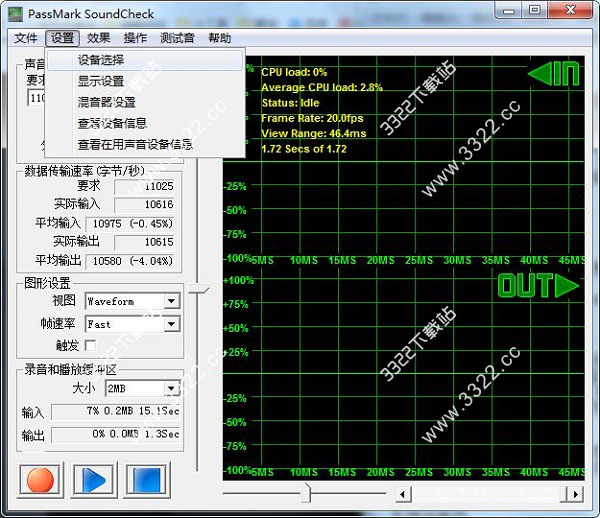Click the horizontal scrollbar left arrow
The image size is (600, 518).
(403, 494)
